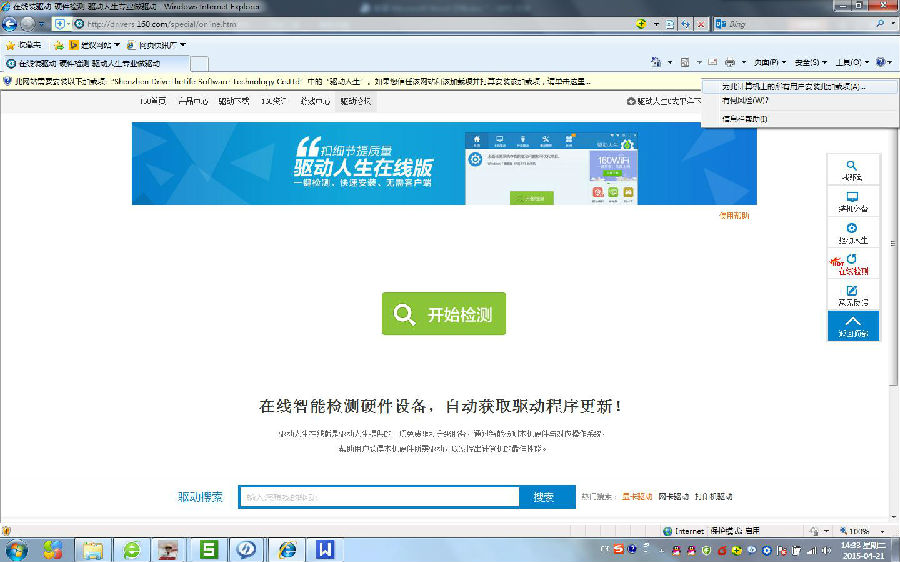Open the green S spreadsheet taskbar icon
Image resolution: width=900 pixels, height=562 pixels.
(x=208, y=550)
